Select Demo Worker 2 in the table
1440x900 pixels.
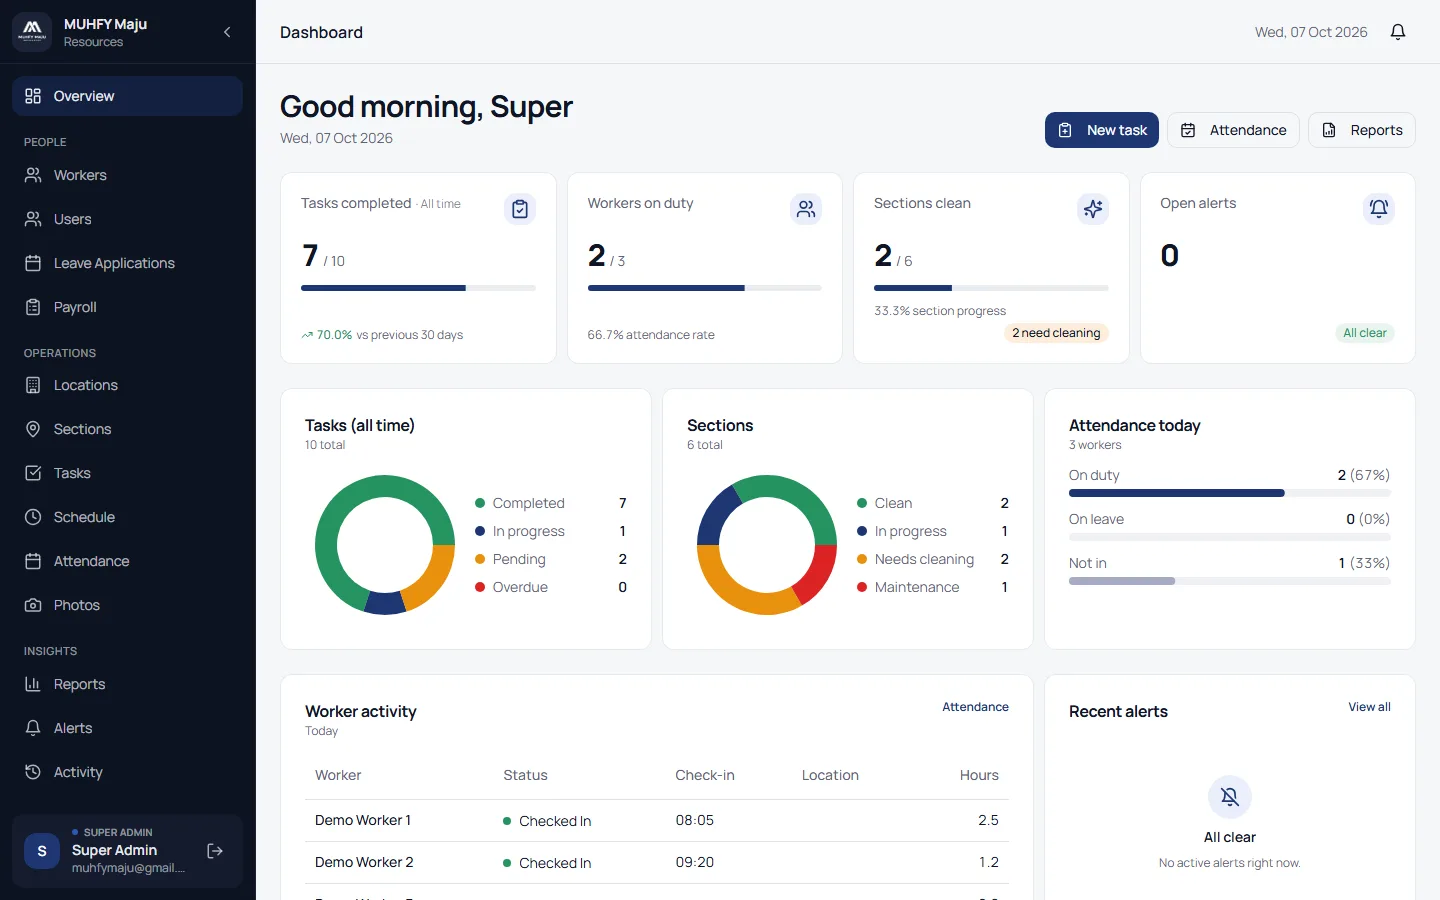point(364,862)
